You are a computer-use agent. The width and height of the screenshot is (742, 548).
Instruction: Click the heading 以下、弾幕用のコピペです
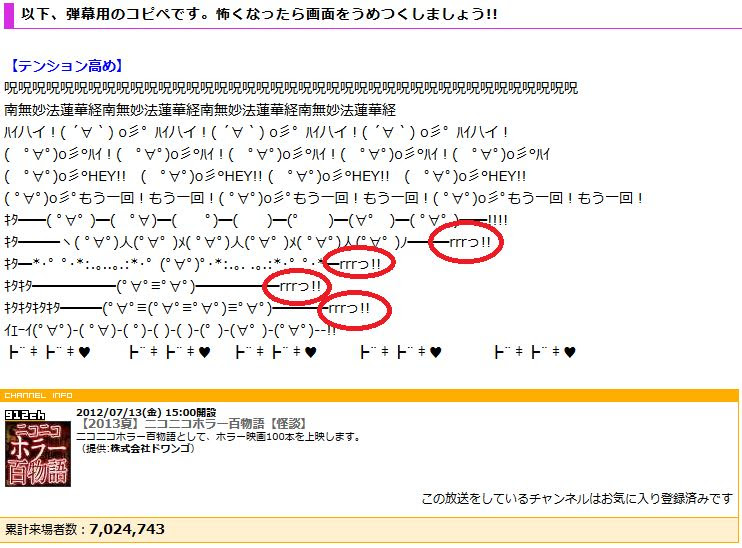pyautogui.click(x=259, y=14)
